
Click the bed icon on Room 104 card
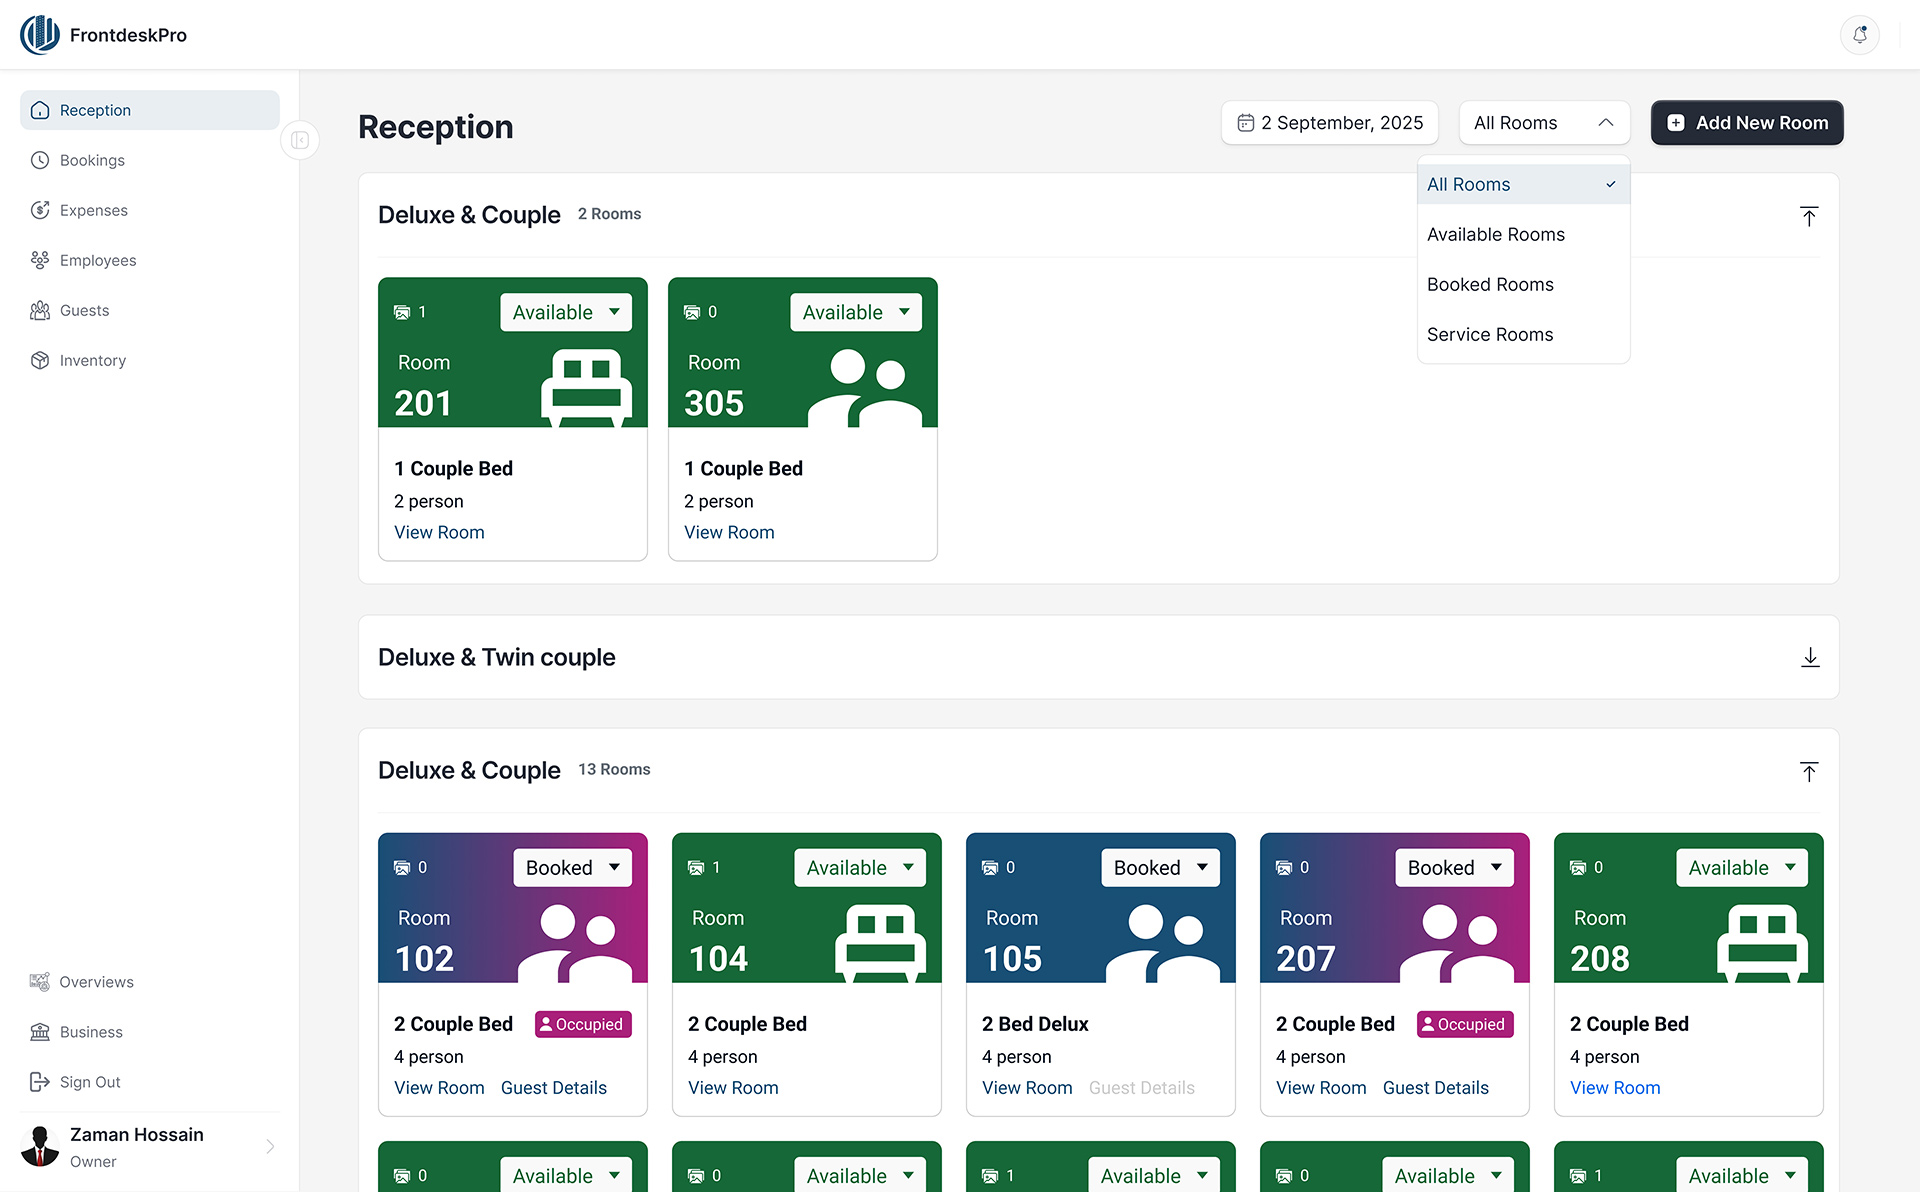(880, 943)
